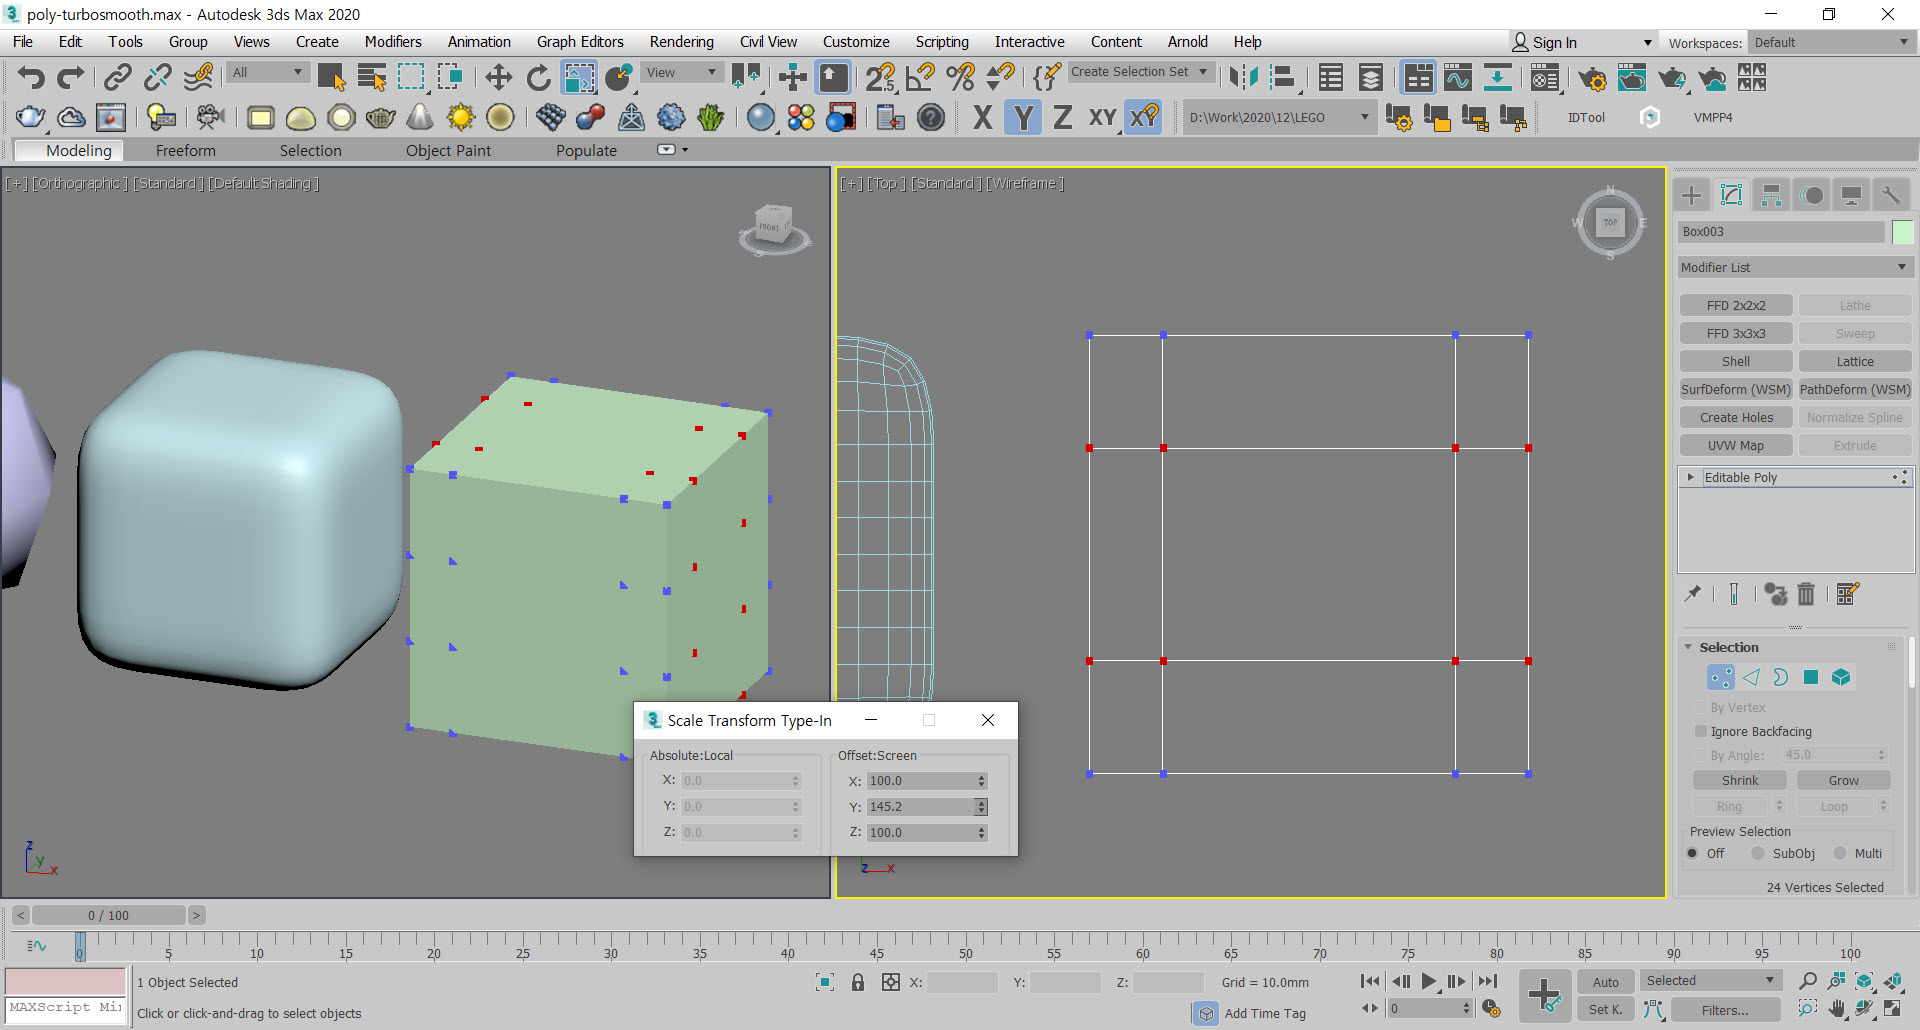Image resolution: width=1920 pixels, height=1030 pixels.
Task: Open the Hierarchy command panel tab
Action: 1771,195
